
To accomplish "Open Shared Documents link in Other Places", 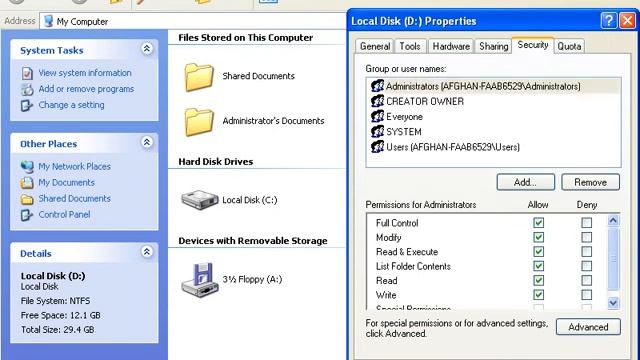I will click(x=75, y=198).
